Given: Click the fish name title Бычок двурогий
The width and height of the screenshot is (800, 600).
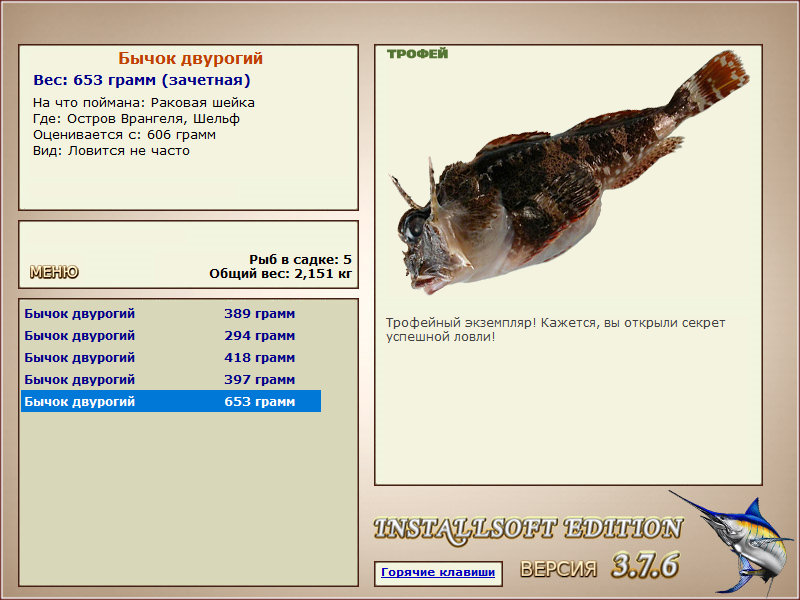Looking at the screenshot, I should coord(190,58).
